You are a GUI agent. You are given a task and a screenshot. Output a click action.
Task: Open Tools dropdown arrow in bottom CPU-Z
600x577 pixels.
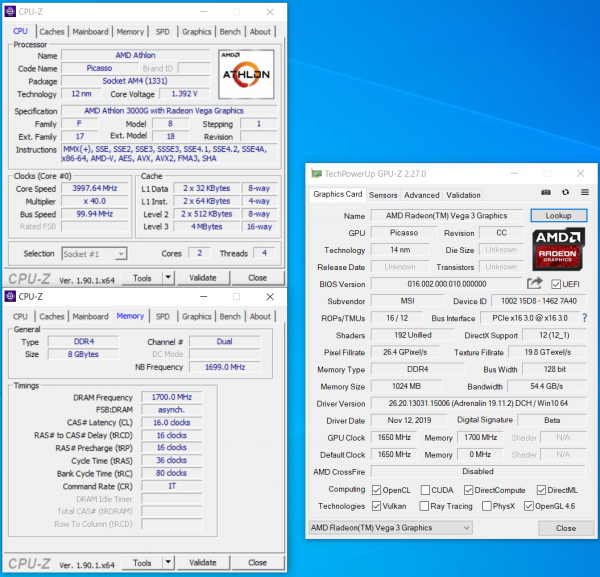pos(168,562)
